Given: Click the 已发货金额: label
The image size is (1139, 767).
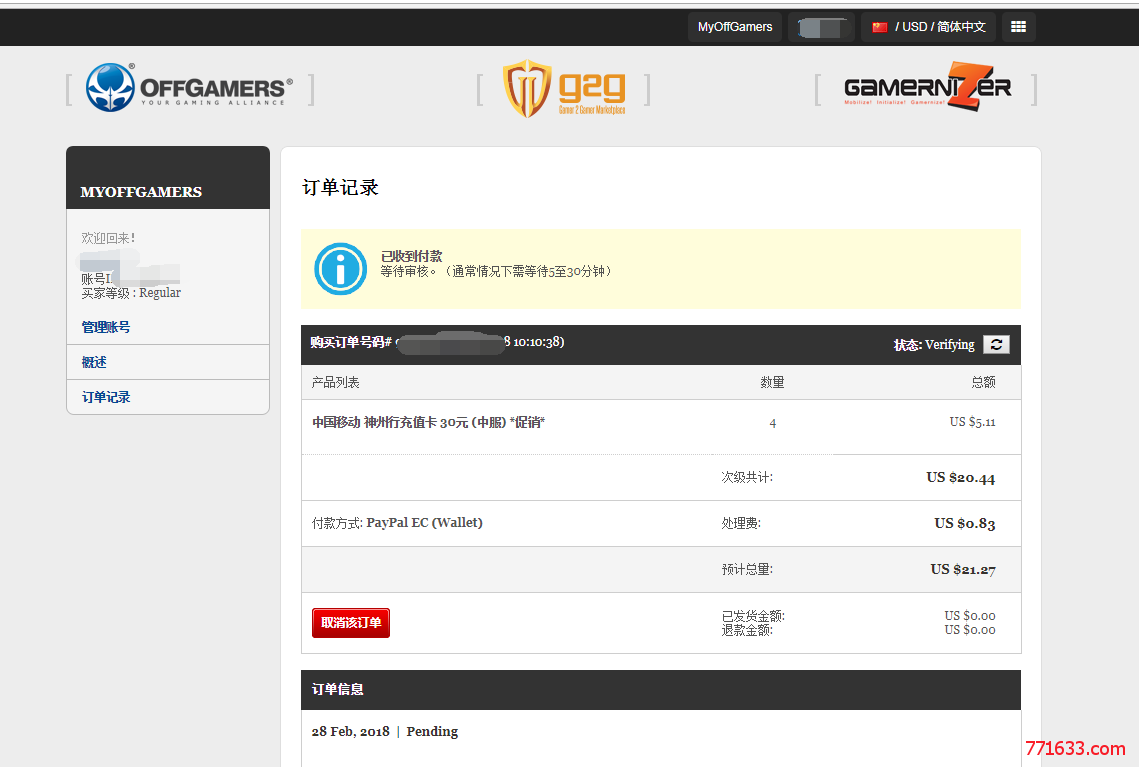Looking at the screenshot, I should 753,616.
